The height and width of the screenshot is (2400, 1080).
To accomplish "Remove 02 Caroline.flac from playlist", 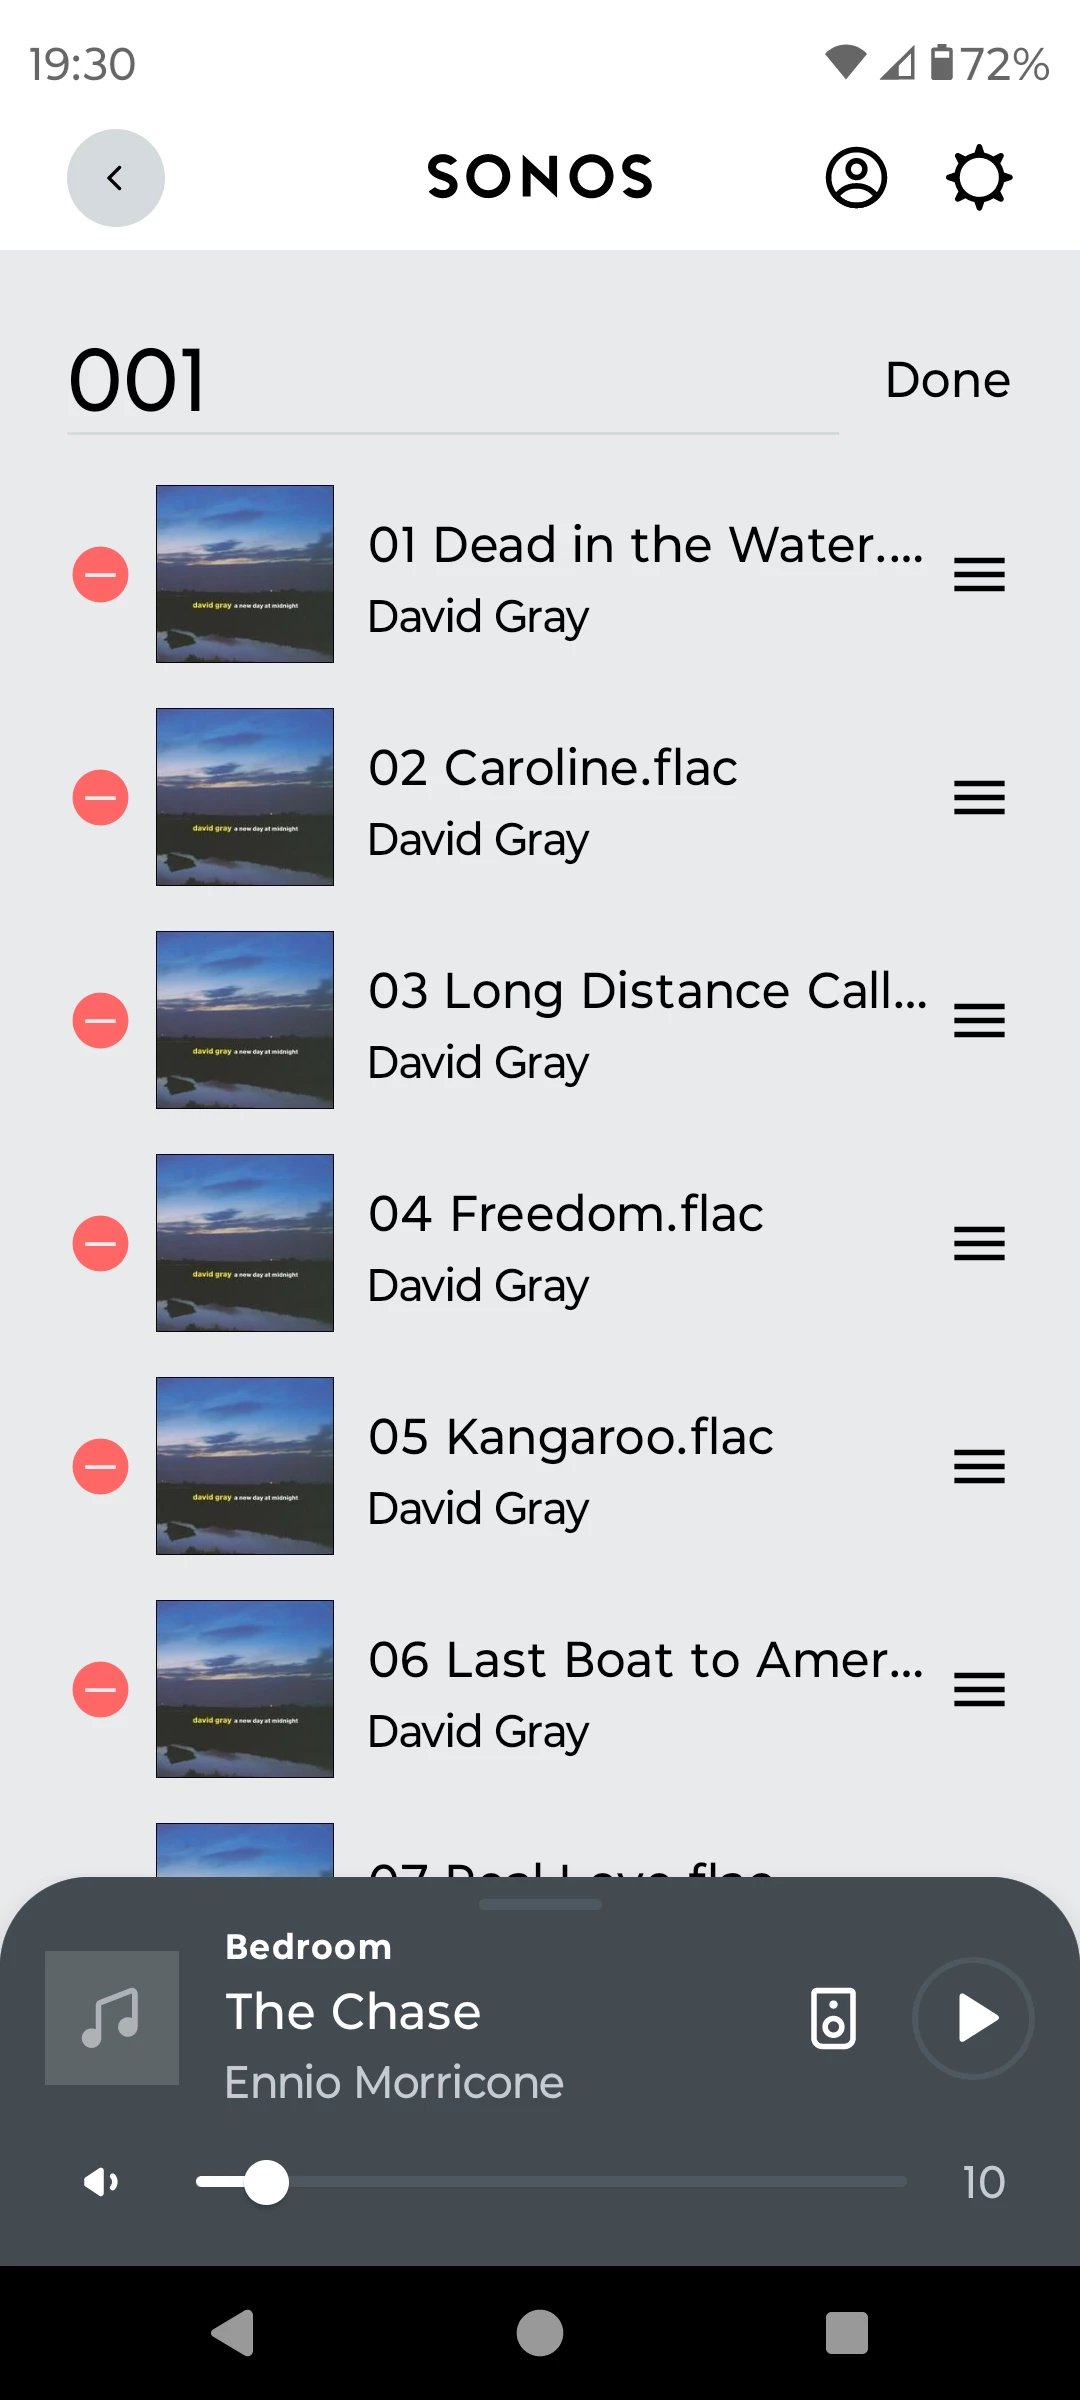I will pyautogui.click(x=101, y=798).
